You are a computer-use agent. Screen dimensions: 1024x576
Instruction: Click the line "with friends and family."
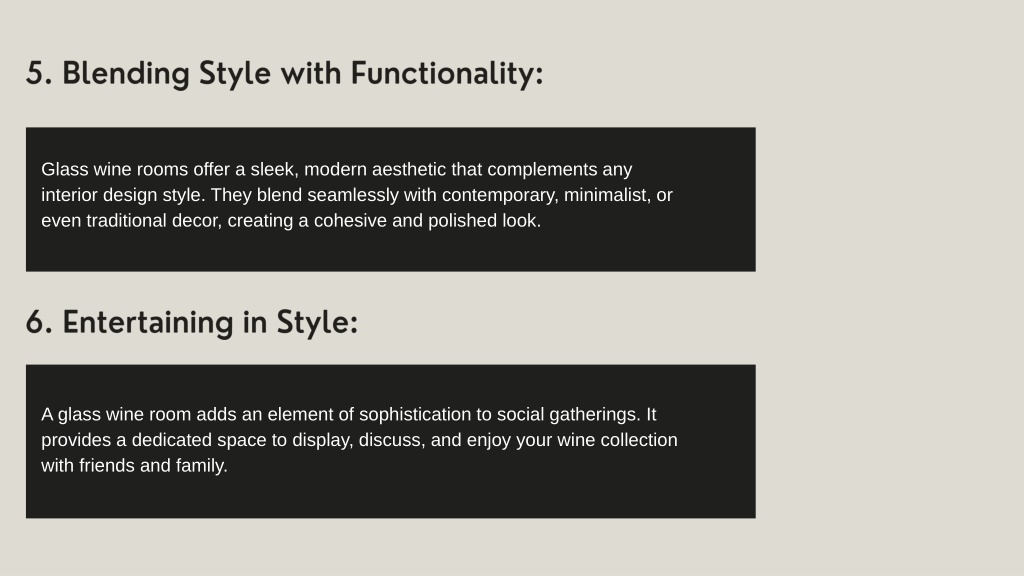(x=135, y=466)
